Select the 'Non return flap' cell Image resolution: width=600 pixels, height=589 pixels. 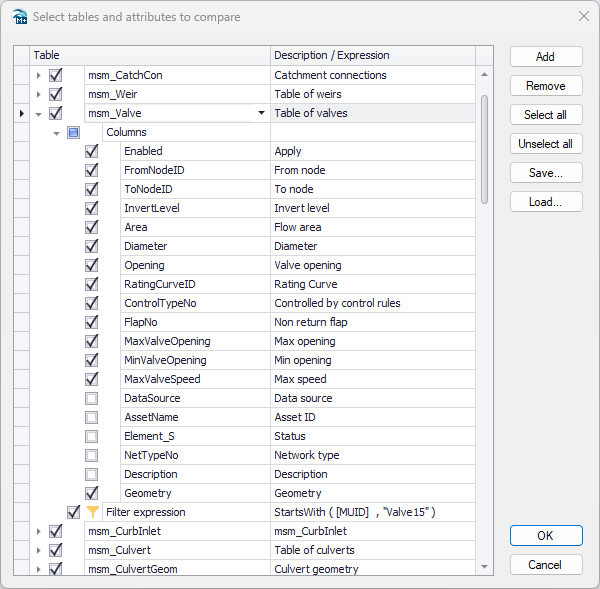pyautogui.click(x=373, y=322)
